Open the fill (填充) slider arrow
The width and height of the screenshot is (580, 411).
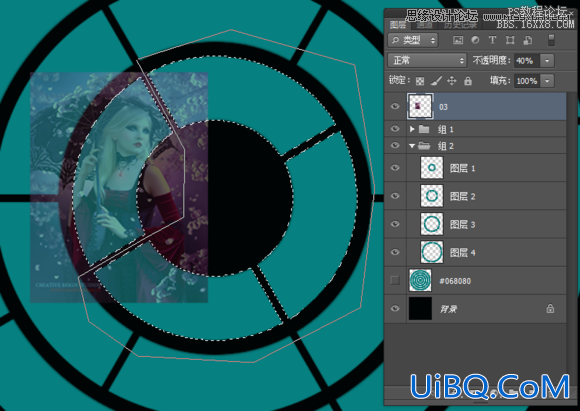(x=547, y=81)
